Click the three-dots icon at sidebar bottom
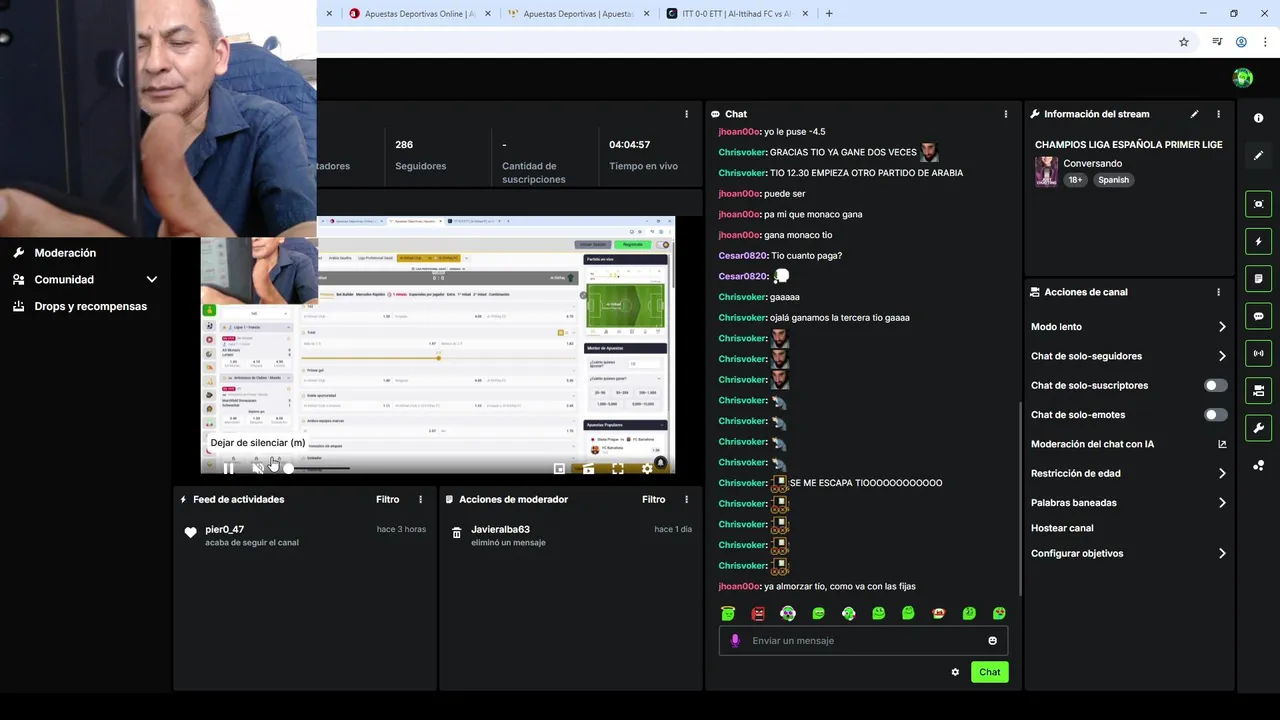1280x720 pixels. (x=1258, y=465)
